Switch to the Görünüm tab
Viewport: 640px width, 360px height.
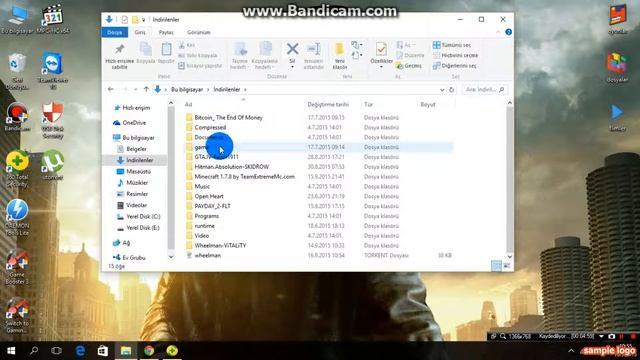click(x=199, y=32)
